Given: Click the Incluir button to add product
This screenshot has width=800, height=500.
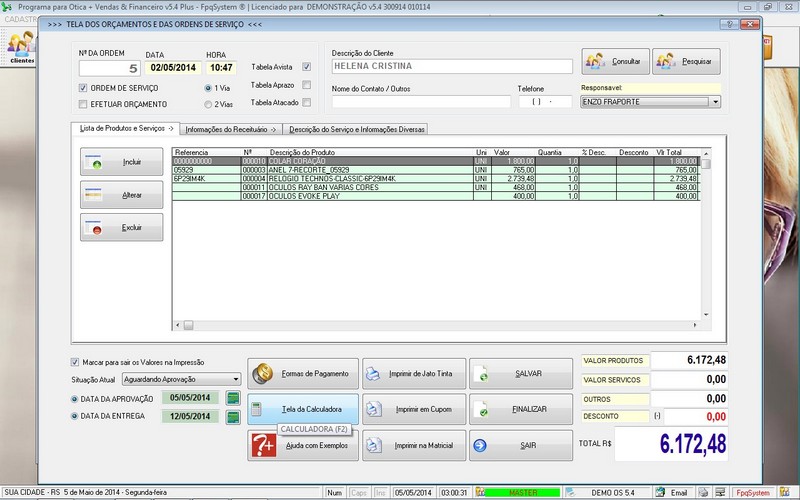Looking at the screenshot, I should (122, 161).
